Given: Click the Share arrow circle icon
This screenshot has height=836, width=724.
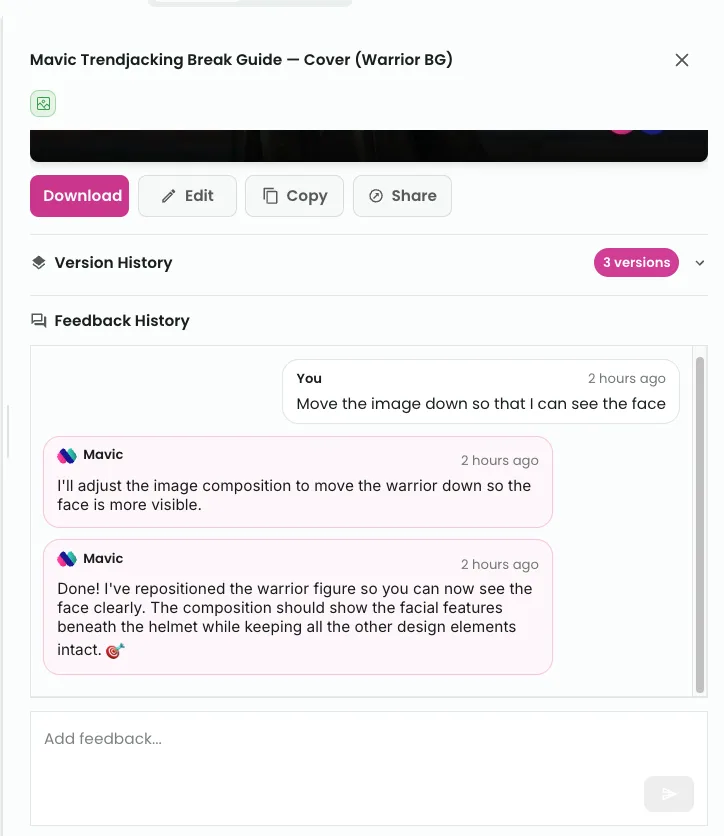Looking at the screenshot, I should click(x=376, y=196).
